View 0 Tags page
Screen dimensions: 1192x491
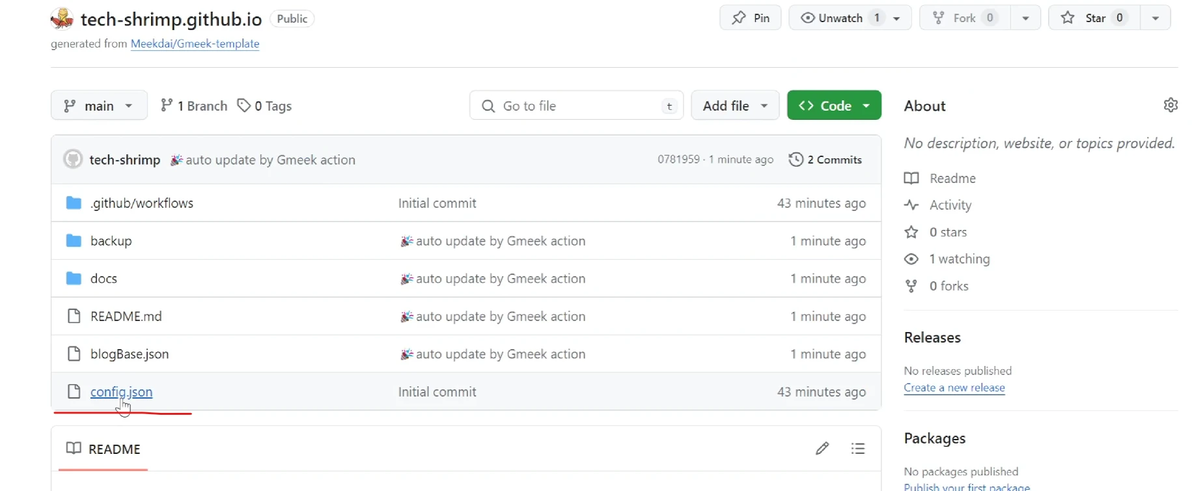[x=264, y=106]
